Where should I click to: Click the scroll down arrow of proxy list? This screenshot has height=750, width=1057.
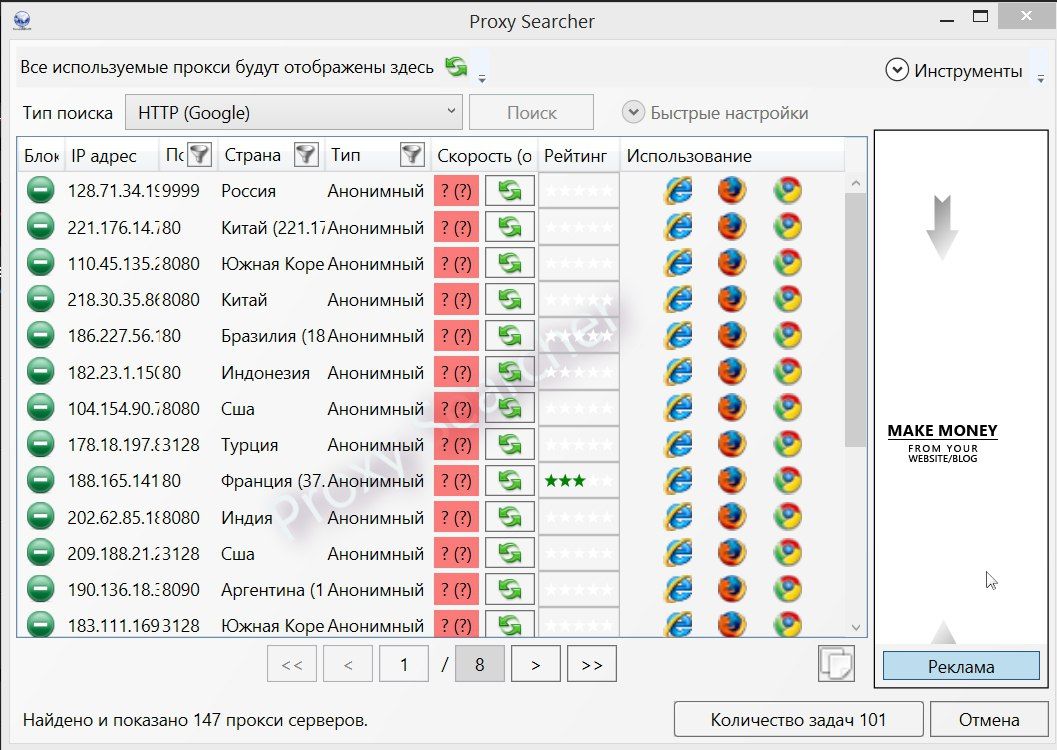click(856, 627)
